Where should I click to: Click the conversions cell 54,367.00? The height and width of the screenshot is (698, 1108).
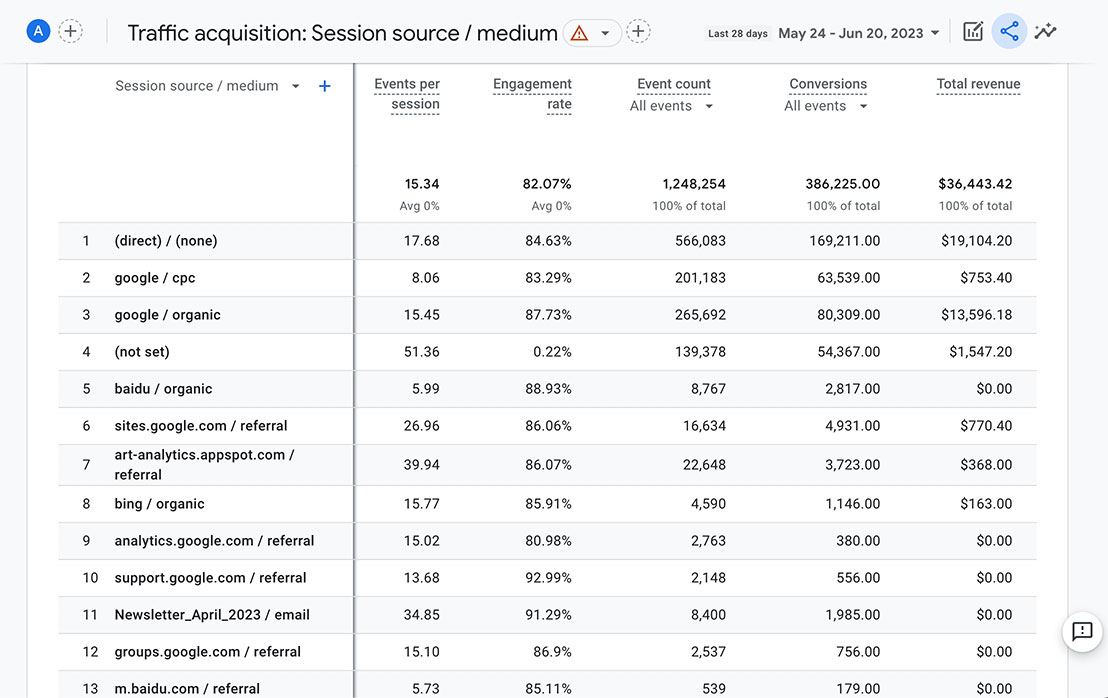coord(848,352)
